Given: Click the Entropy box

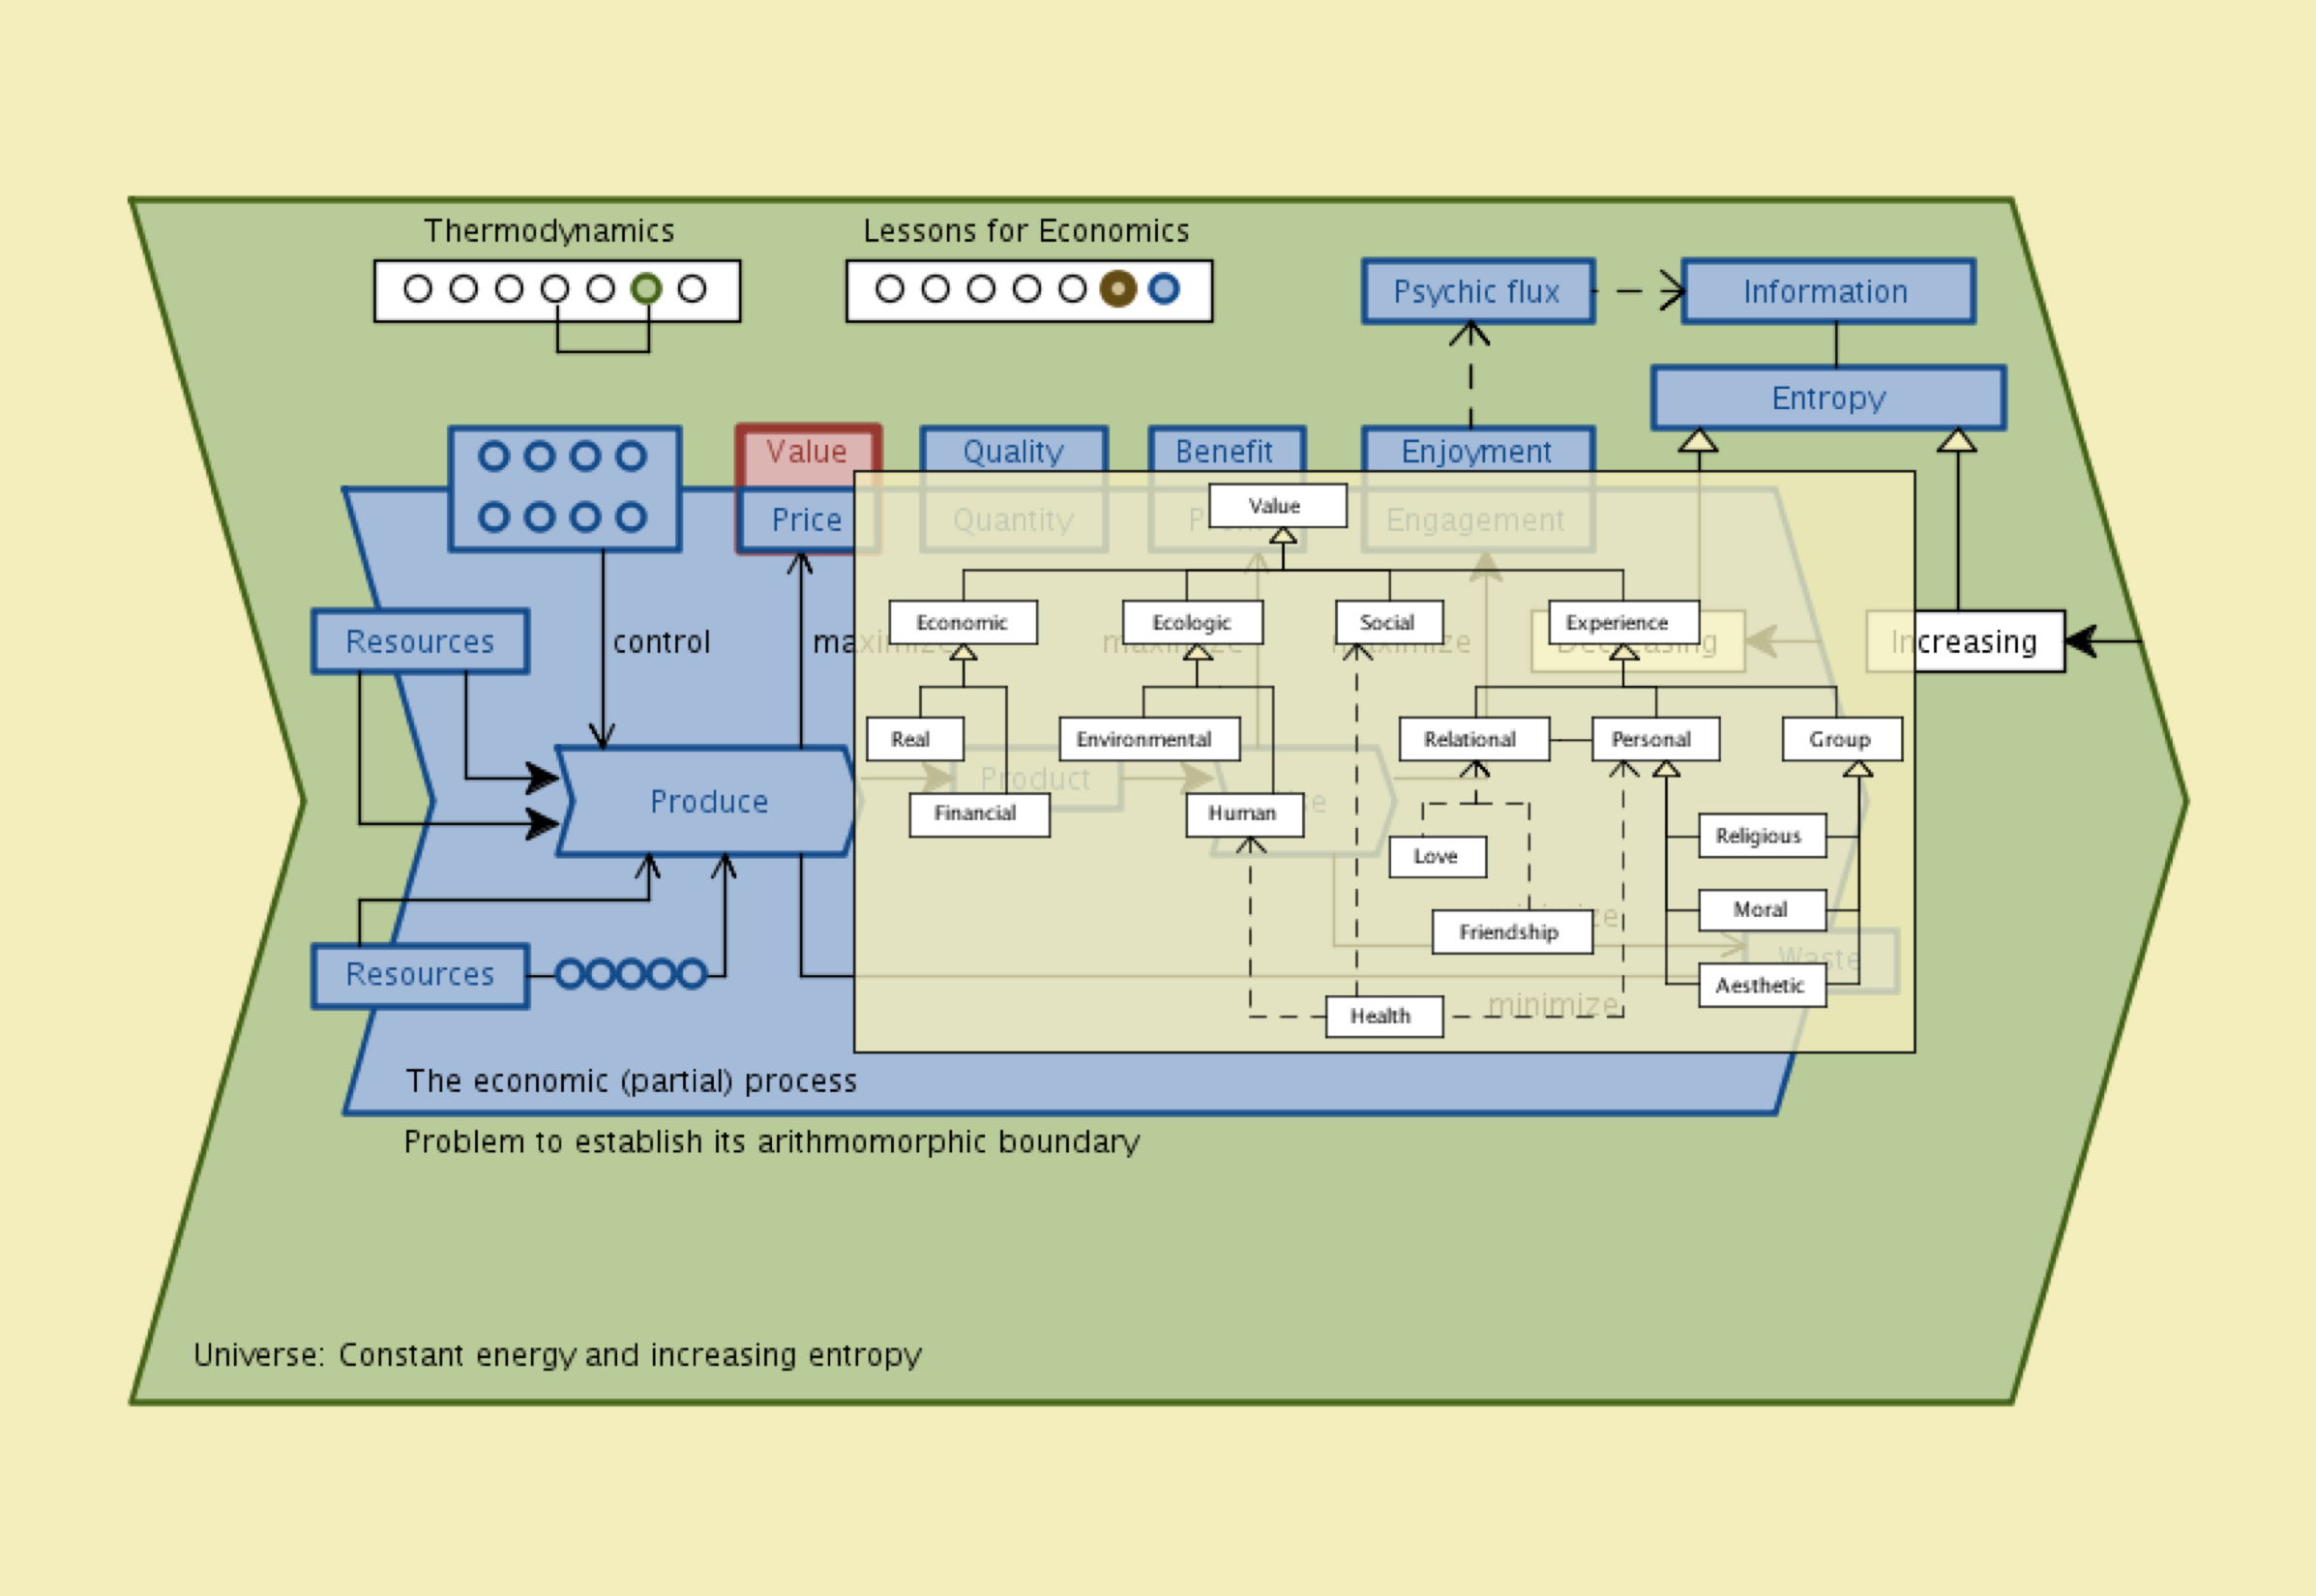Looking at the screenshot, I should pos(1828,398).
